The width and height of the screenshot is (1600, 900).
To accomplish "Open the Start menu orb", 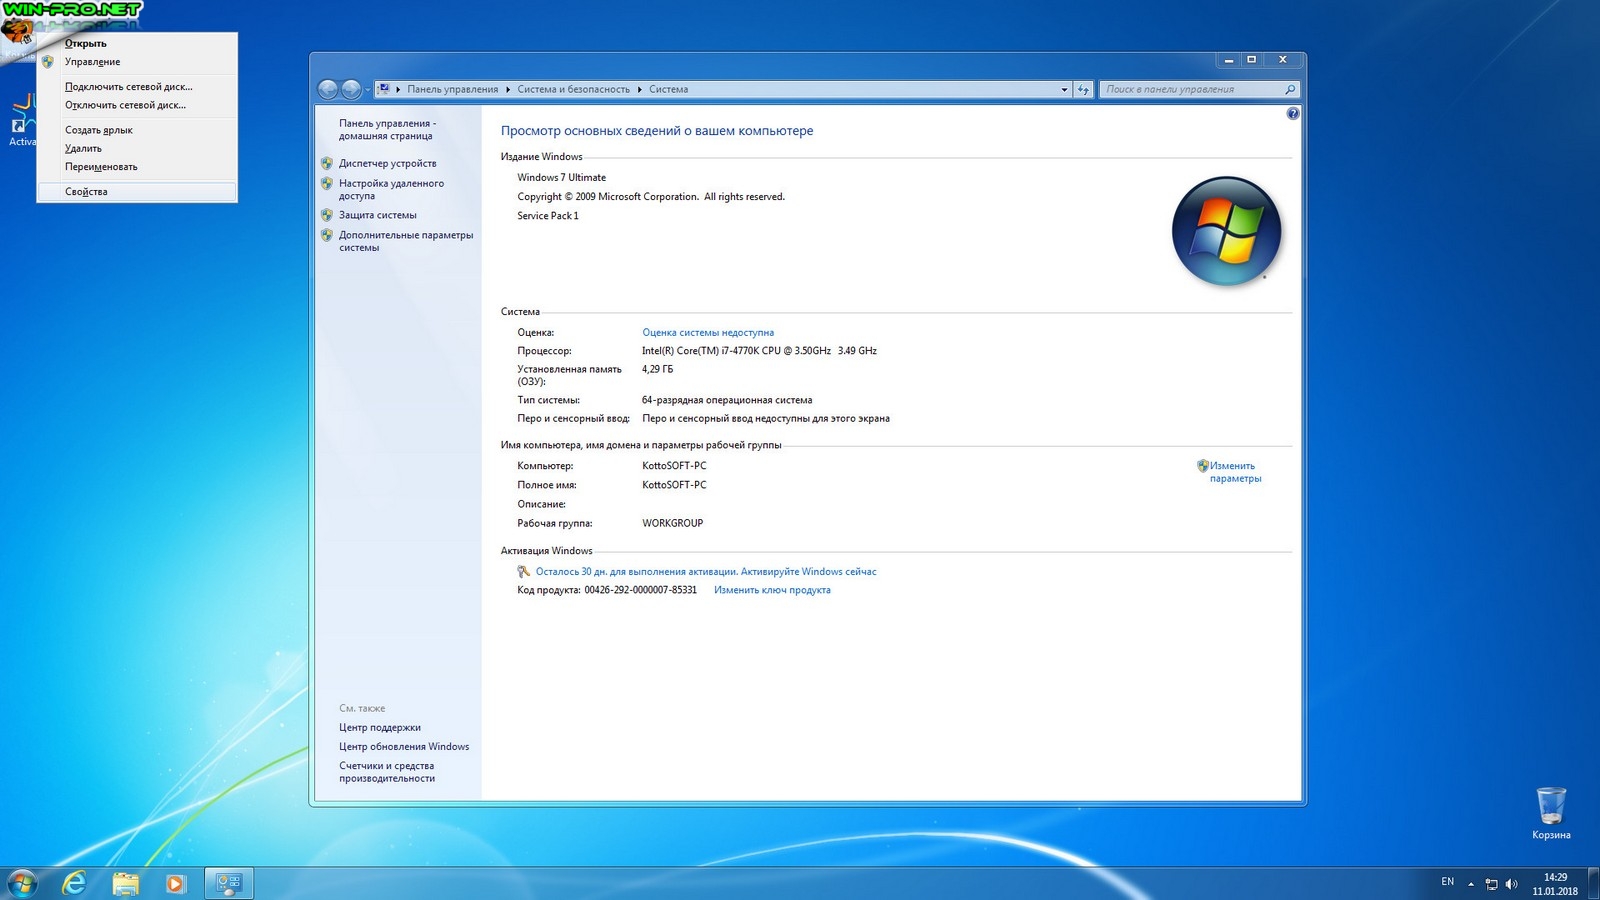I will 22,883.
